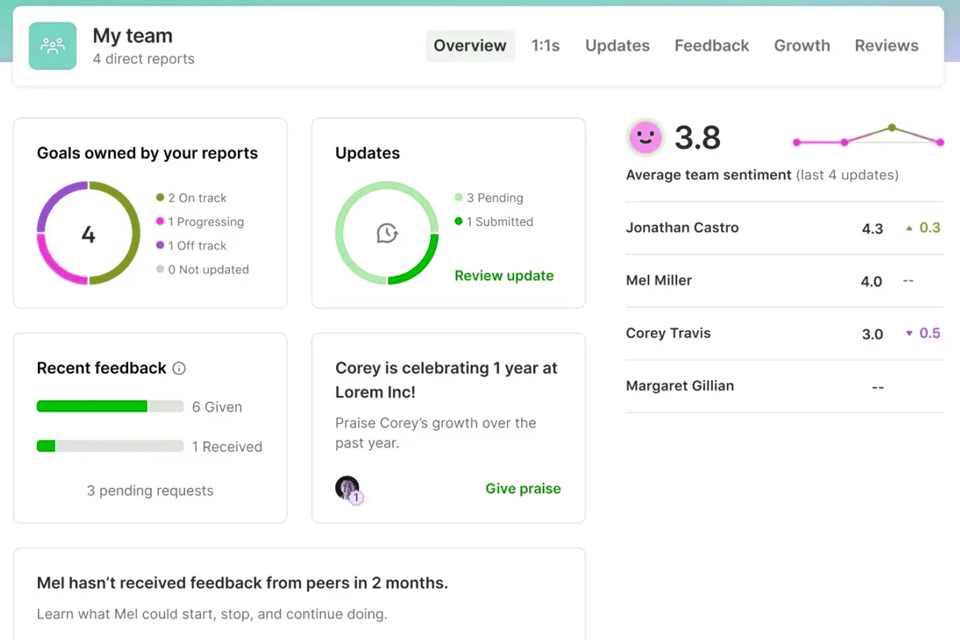
Task: Select the 1 Off track legend item
Action: point(191,246)
